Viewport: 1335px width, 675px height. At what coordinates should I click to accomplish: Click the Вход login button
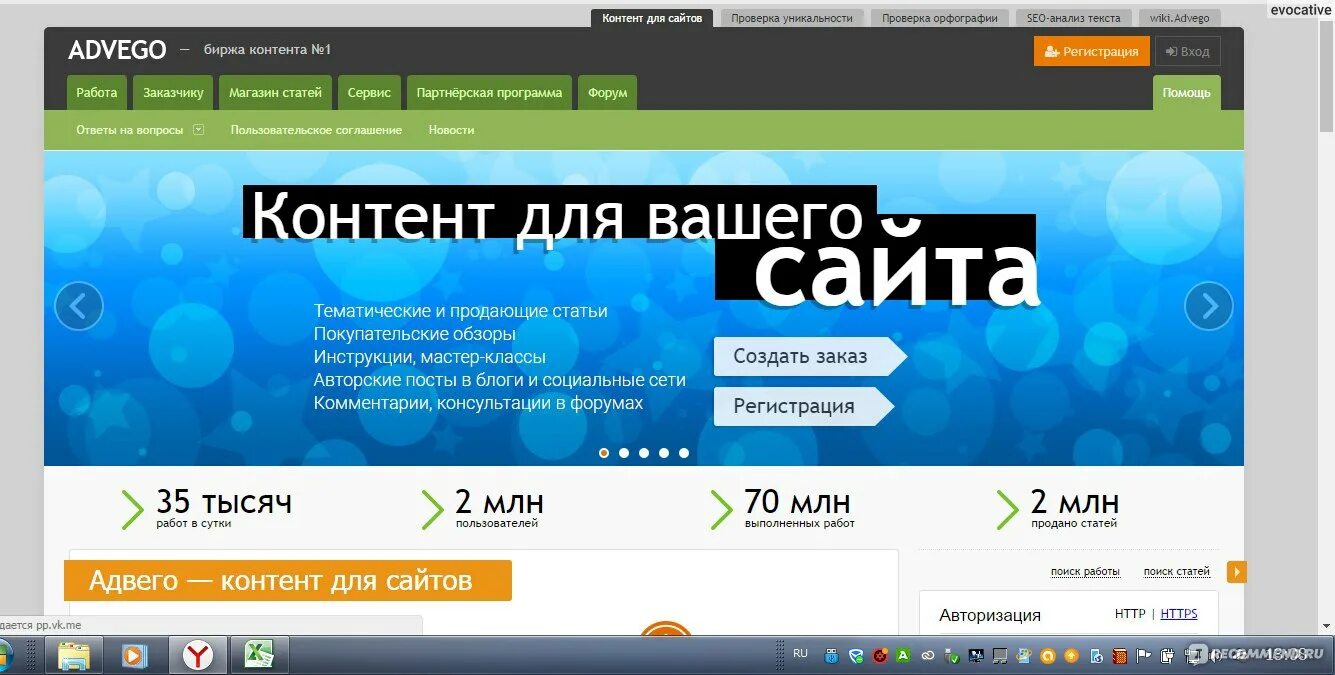point(1187,51)
